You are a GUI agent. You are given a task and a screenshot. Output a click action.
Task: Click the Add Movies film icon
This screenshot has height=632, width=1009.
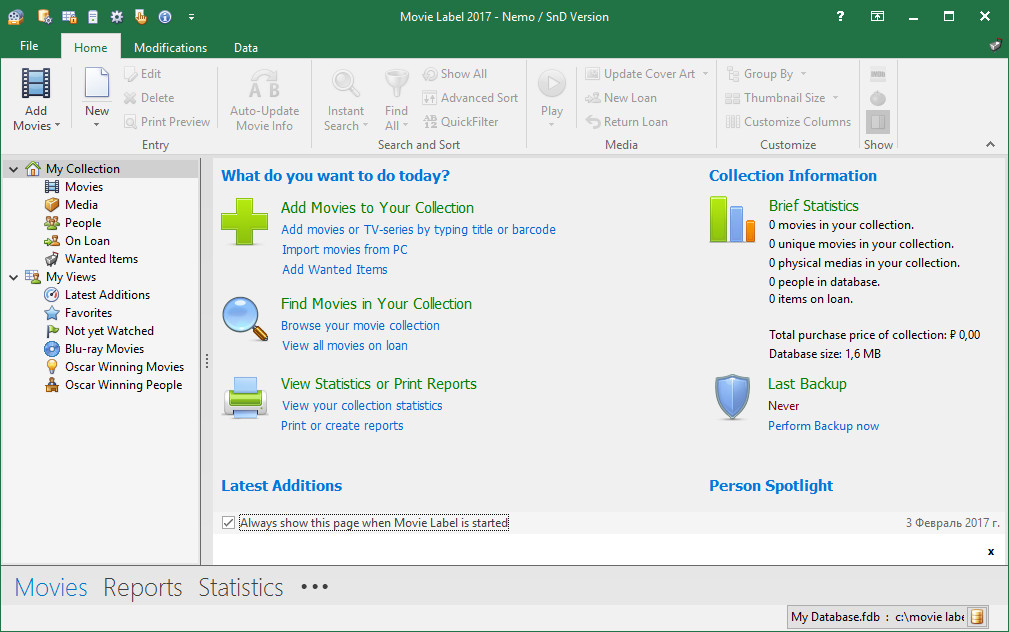36,84
